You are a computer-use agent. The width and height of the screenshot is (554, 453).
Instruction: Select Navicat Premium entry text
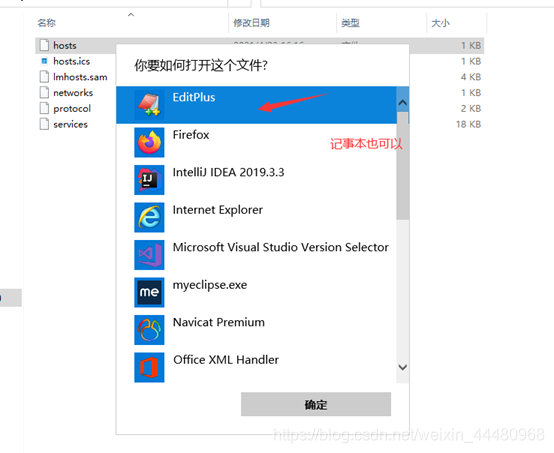(x=219, y=322)
